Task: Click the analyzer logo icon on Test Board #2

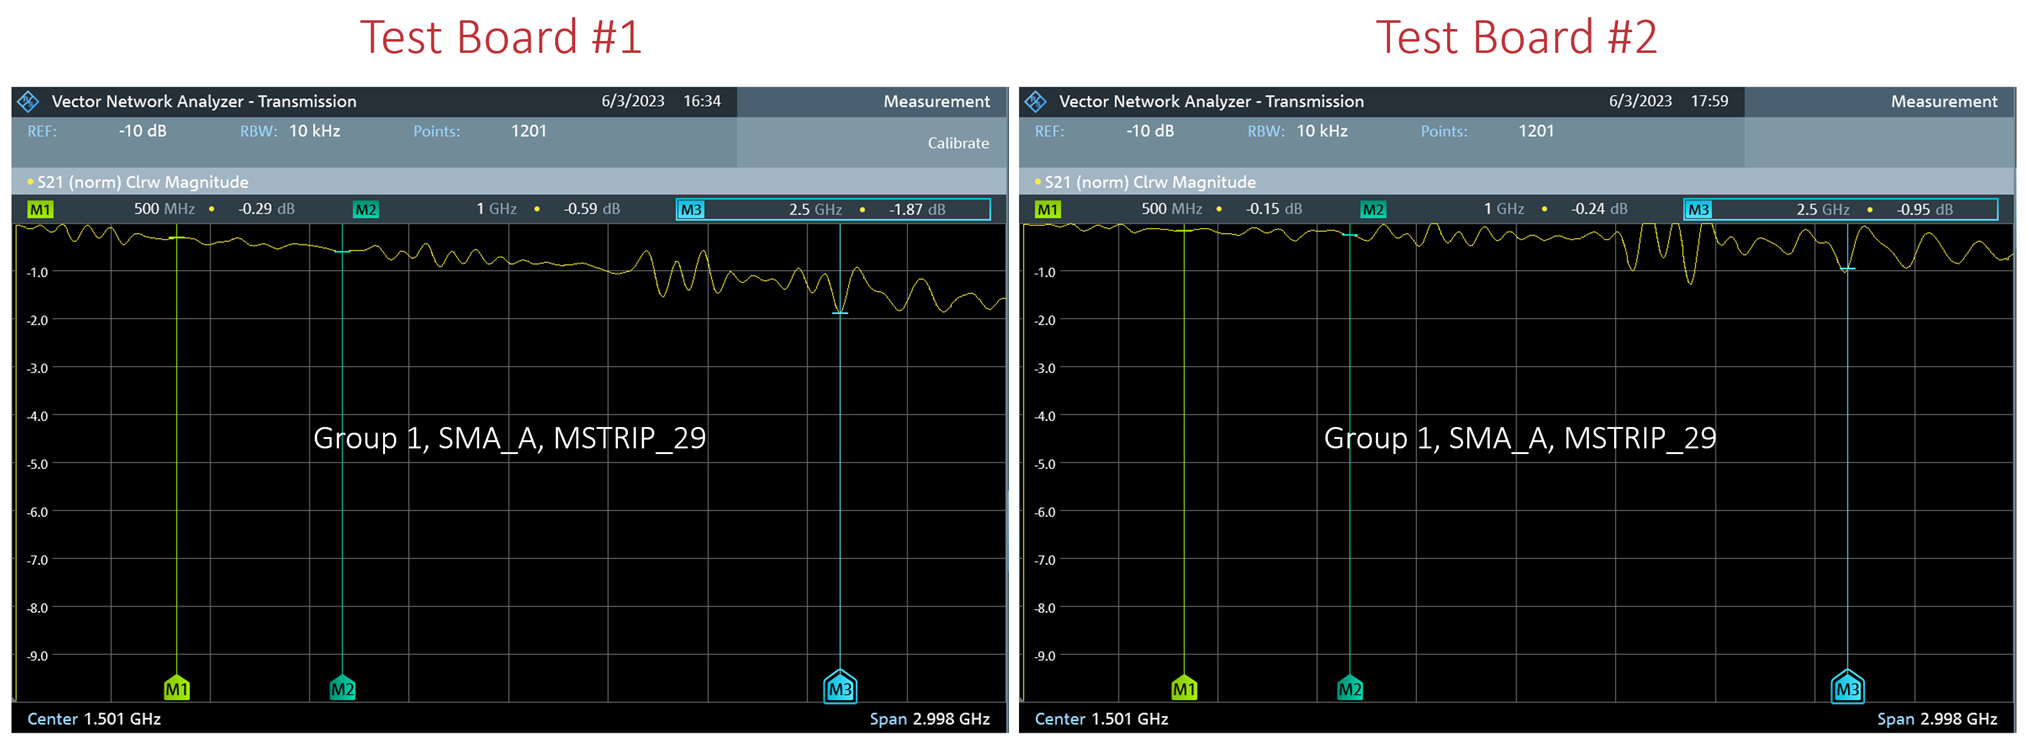Action: point(1036,101)
